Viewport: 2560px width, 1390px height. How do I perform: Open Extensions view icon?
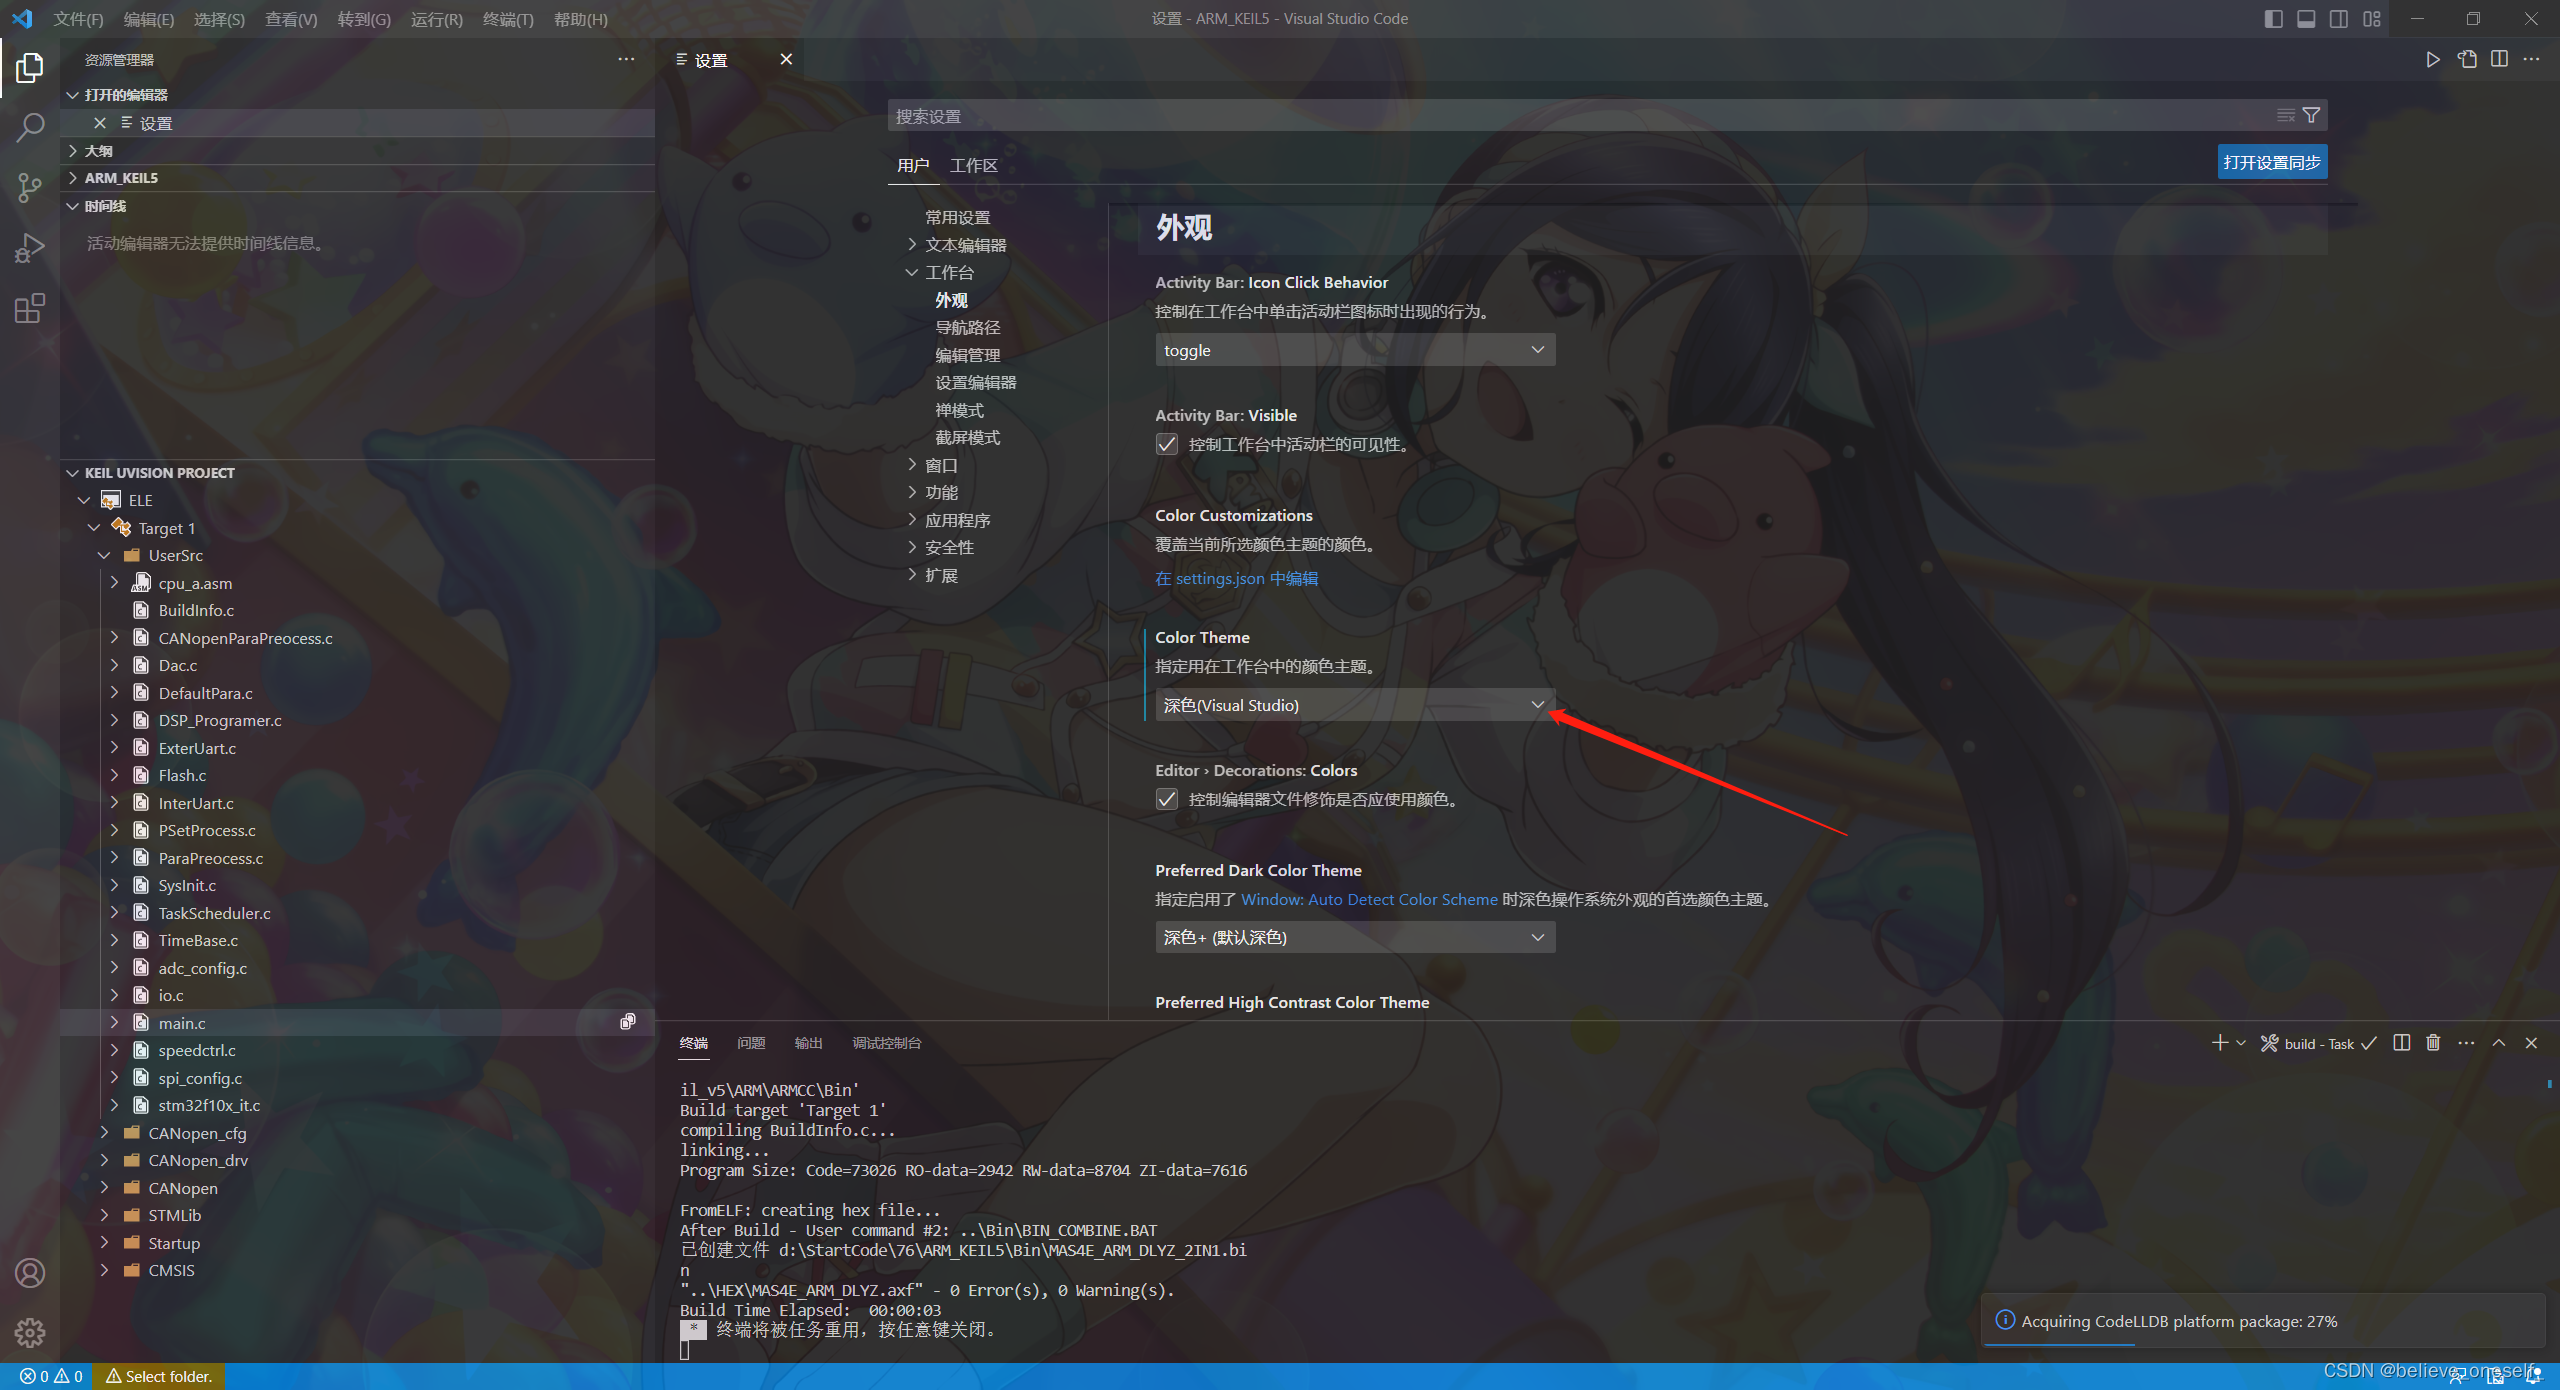click(x=30, y=308)
